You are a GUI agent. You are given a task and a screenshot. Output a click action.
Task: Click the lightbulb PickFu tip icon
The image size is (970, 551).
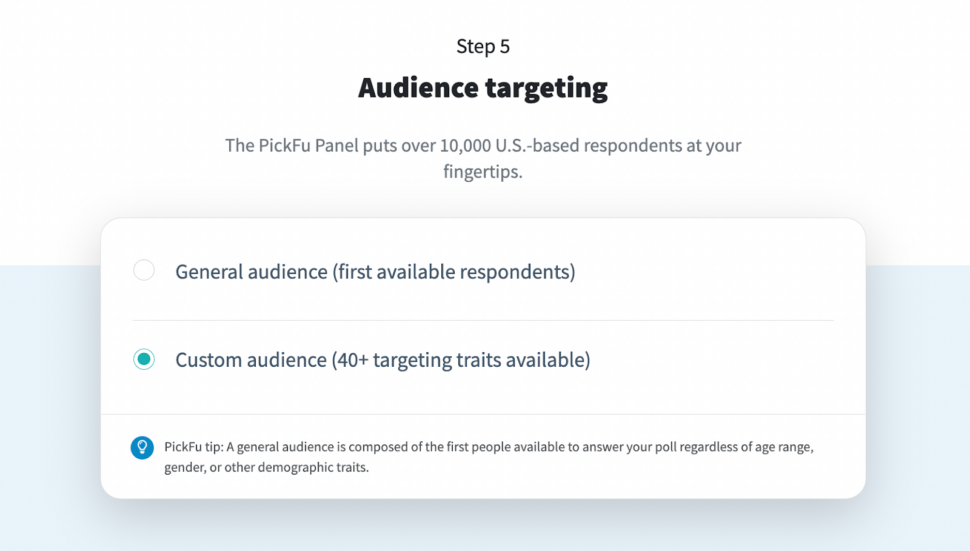coord(142,447)
